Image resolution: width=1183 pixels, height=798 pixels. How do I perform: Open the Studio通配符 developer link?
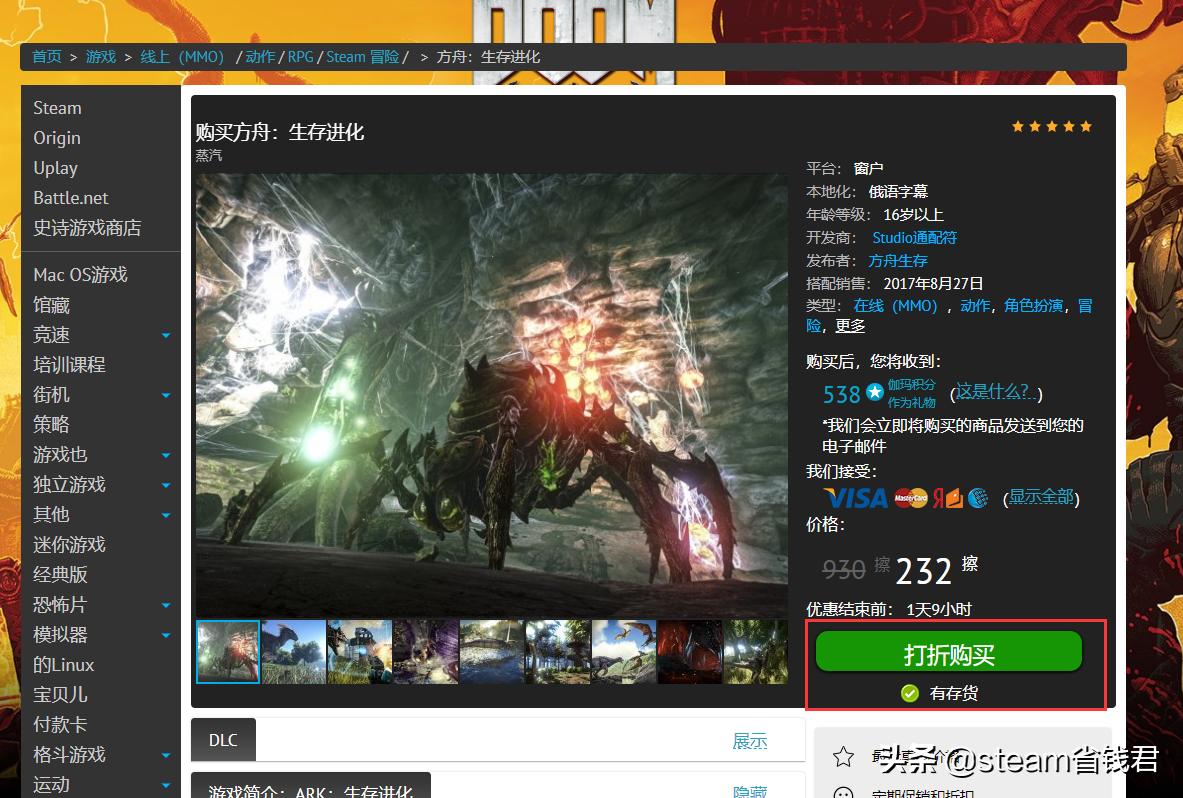pos(913,237)
